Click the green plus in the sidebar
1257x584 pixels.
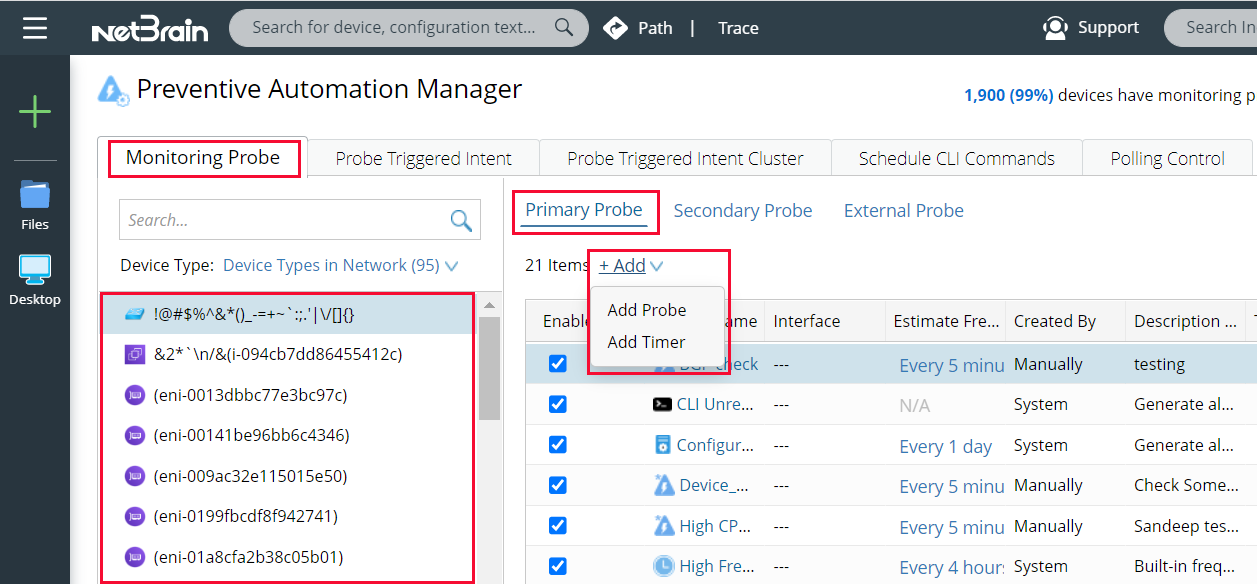(x=35, y=111)
